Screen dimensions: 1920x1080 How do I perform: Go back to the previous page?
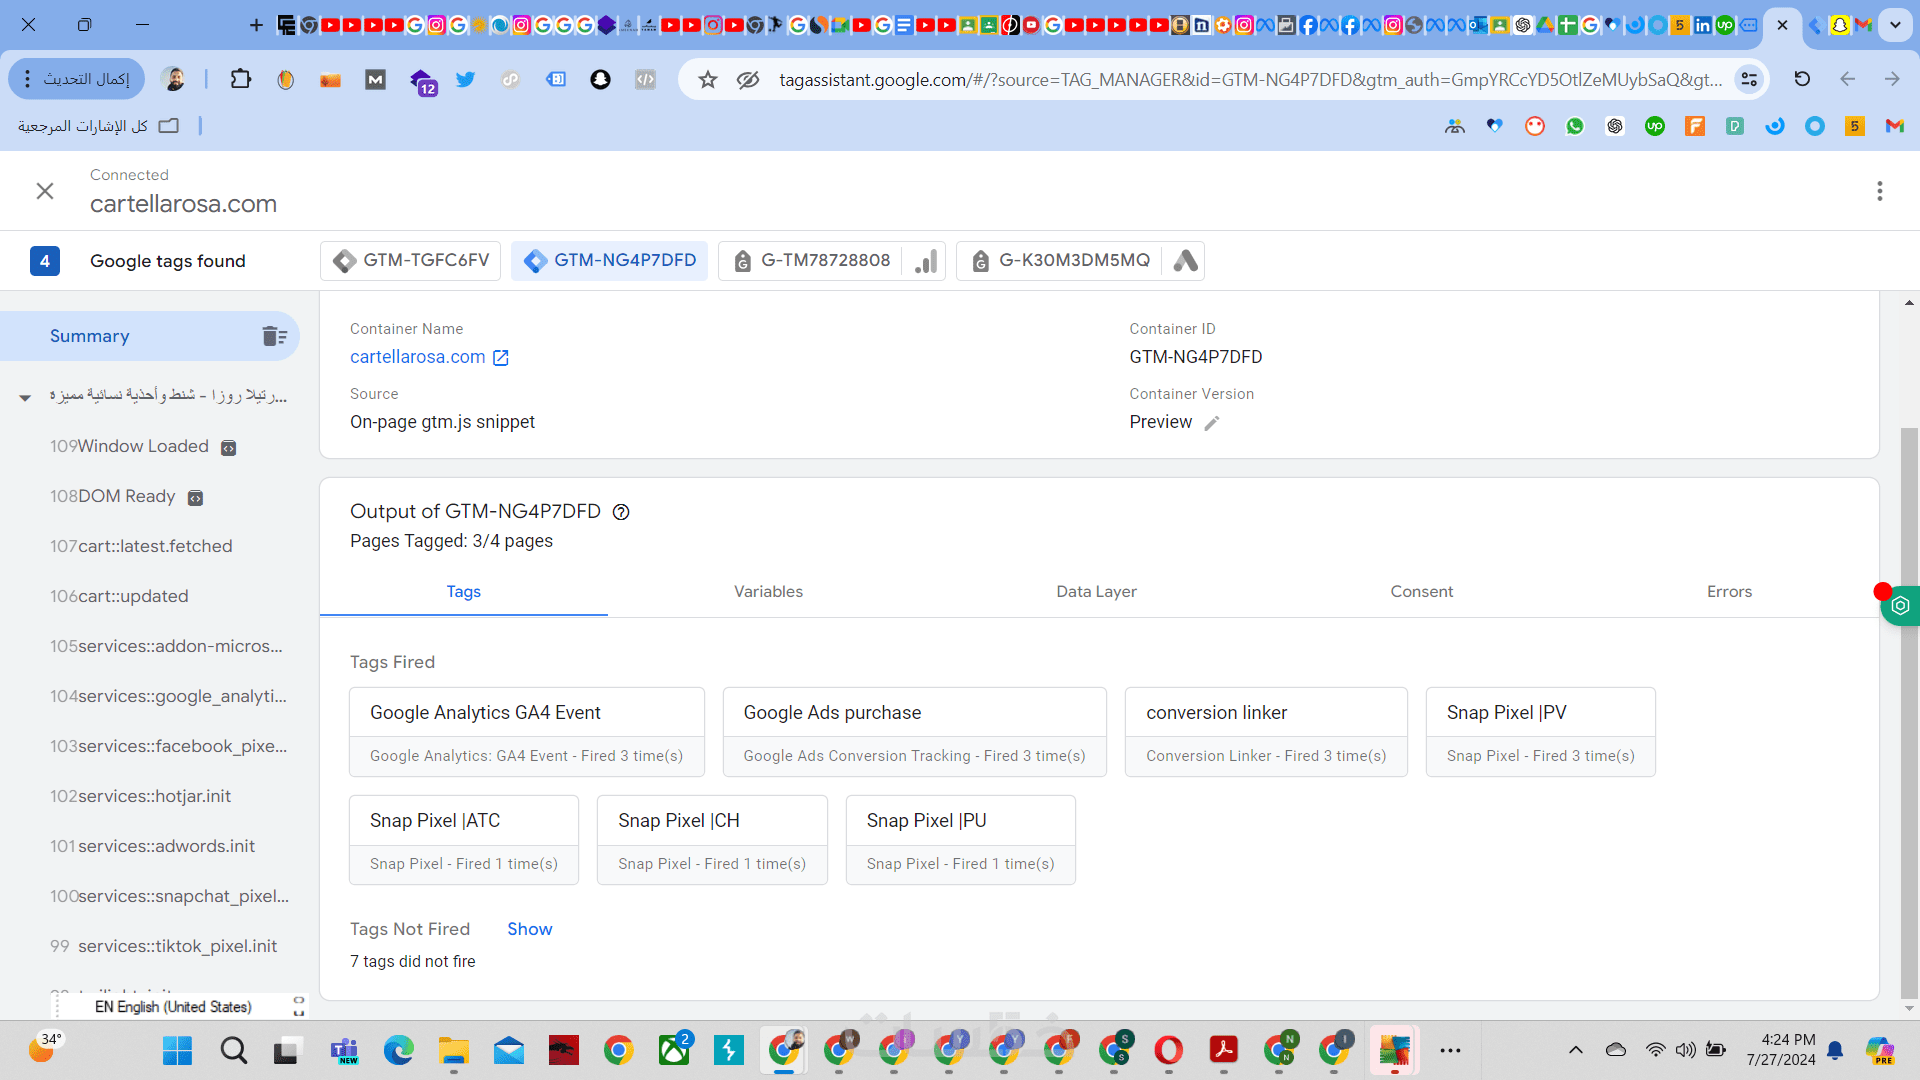1848,79
